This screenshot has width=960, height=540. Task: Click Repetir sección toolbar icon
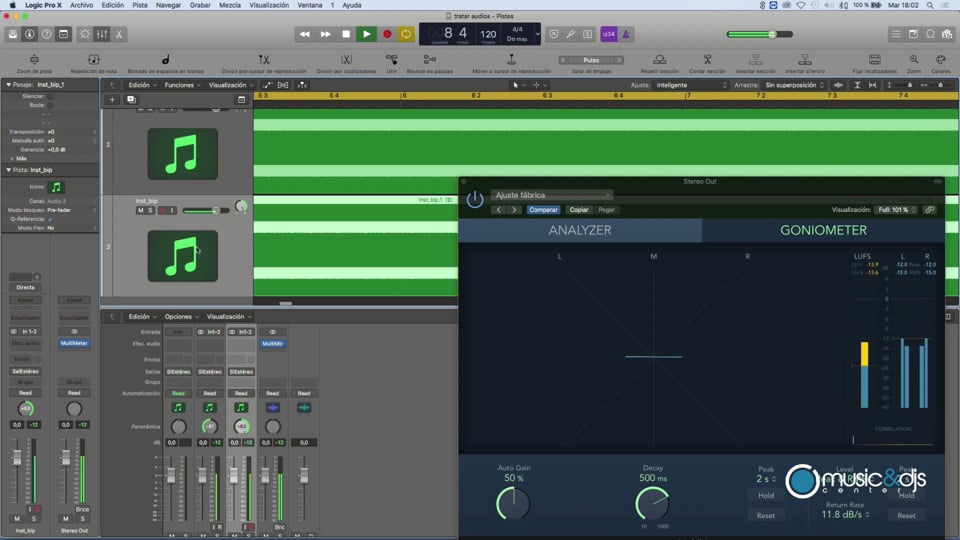coord(659,59)
